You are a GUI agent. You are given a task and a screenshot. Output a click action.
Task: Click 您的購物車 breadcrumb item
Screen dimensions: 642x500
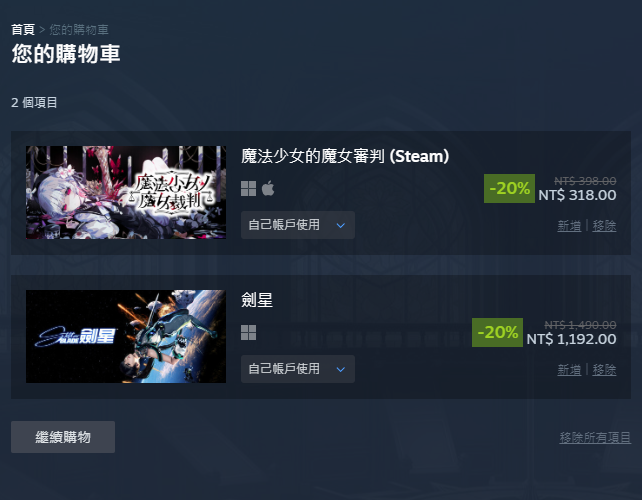point(79,29)
